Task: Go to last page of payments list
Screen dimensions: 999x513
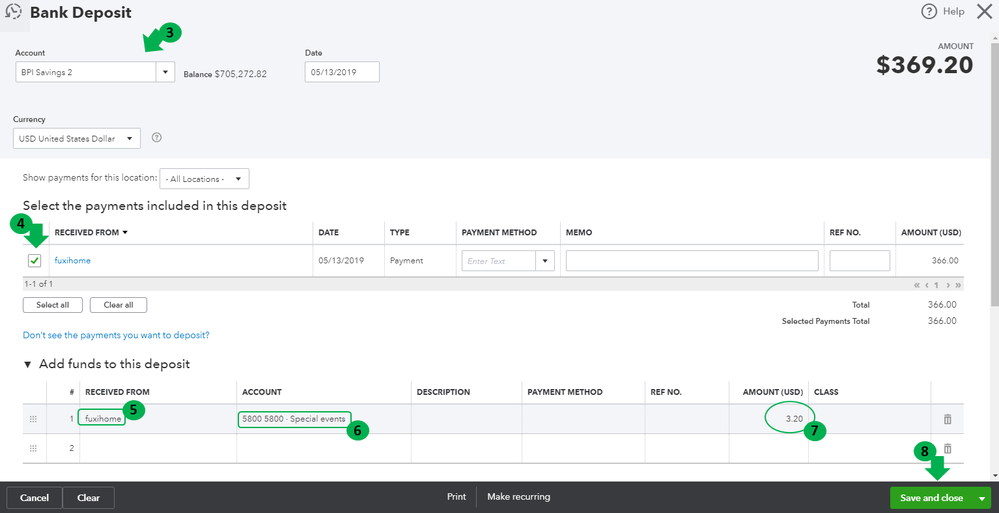Action: click(x=958, y=285)
